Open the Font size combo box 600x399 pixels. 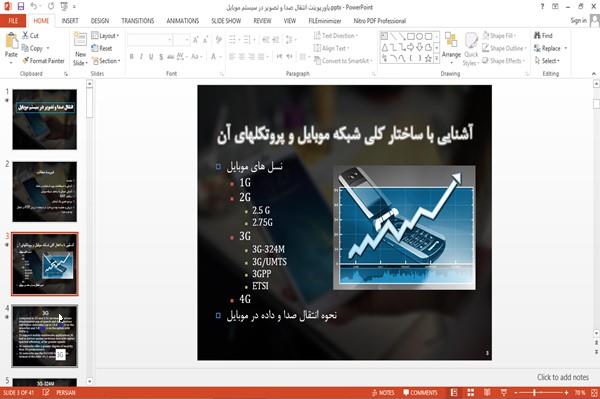pos(181,40)
